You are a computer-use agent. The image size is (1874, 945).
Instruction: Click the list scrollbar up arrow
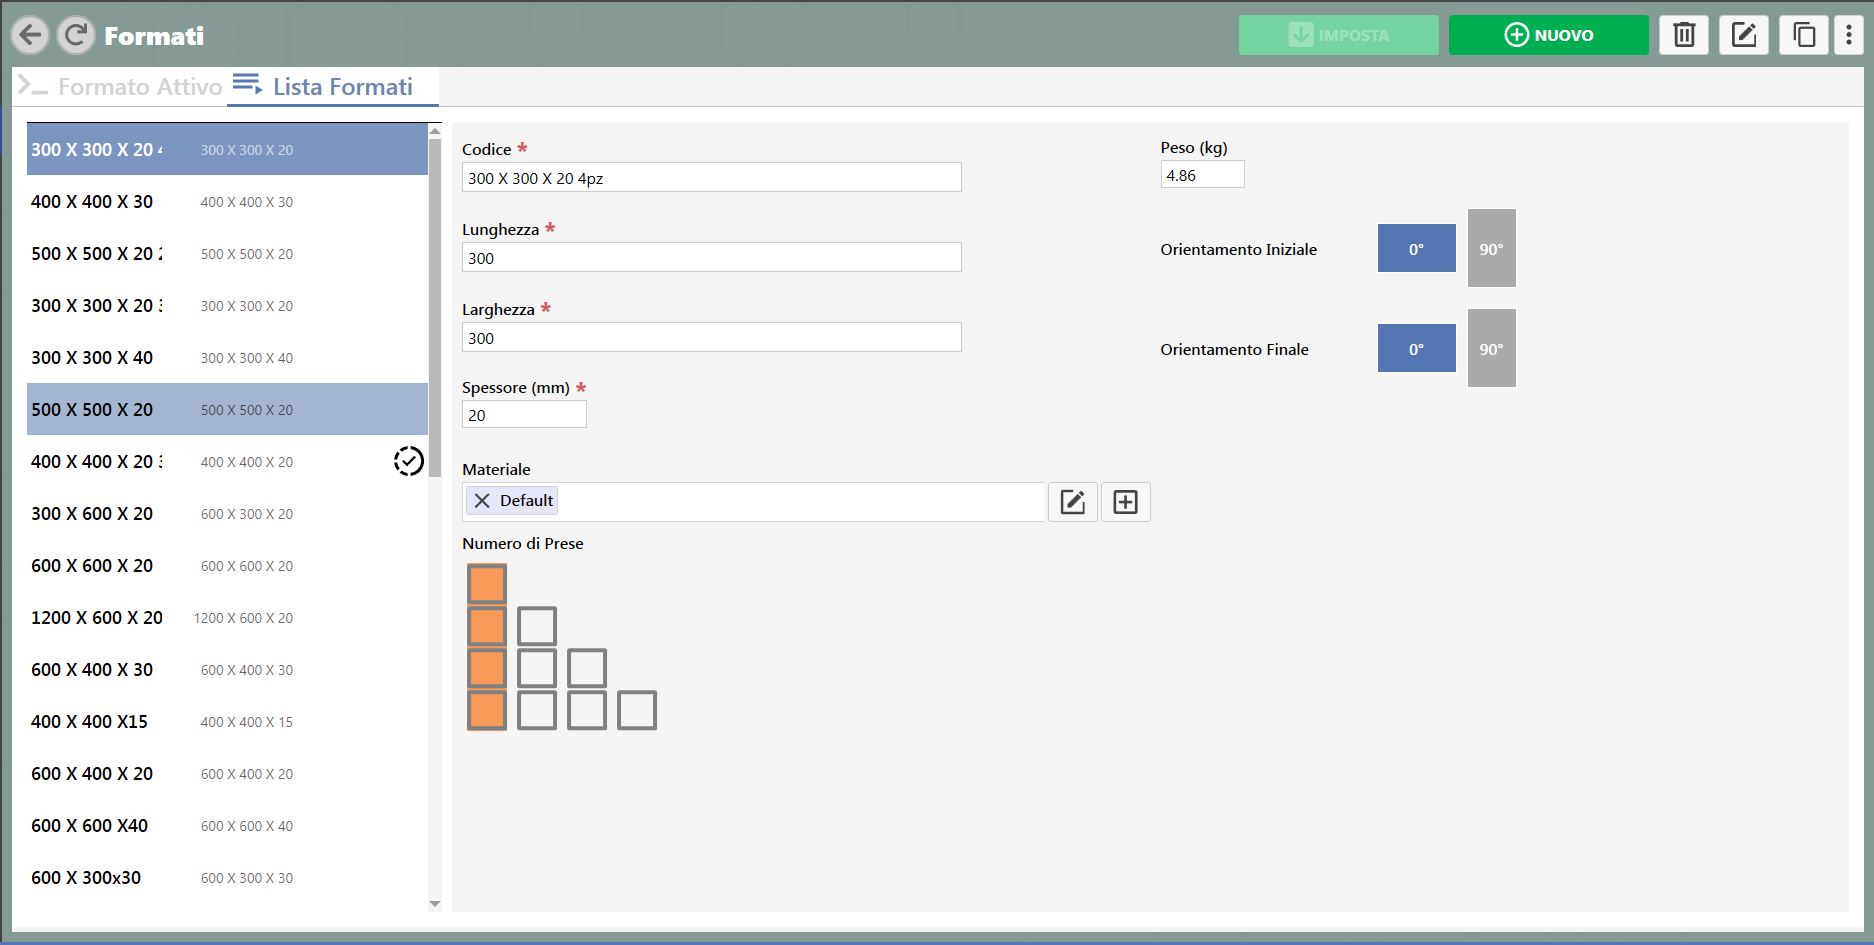[435, 131]
